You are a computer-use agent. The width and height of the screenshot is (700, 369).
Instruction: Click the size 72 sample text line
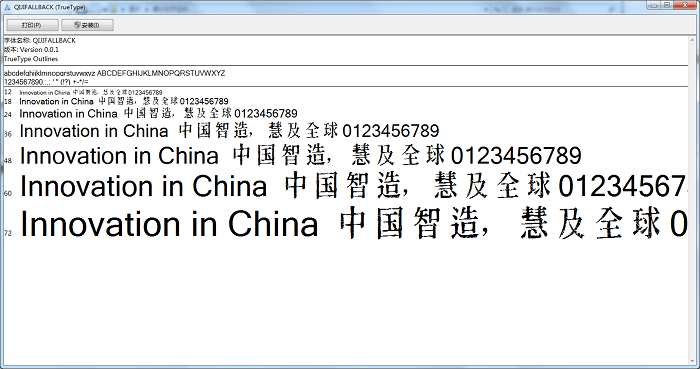(x=353, y=224)
